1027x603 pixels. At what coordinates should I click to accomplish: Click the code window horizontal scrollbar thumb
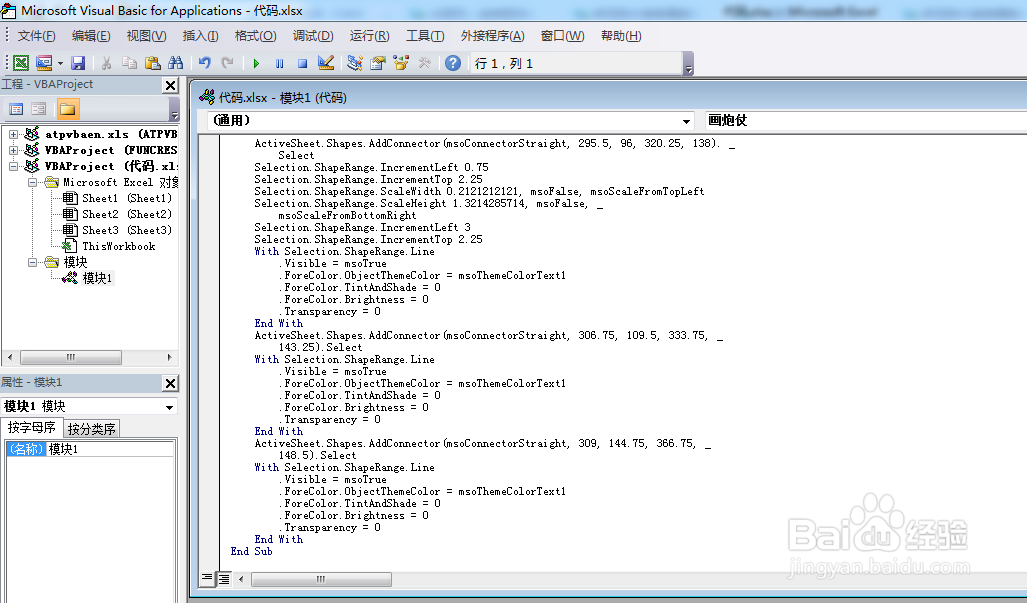[x=321, y=579]
